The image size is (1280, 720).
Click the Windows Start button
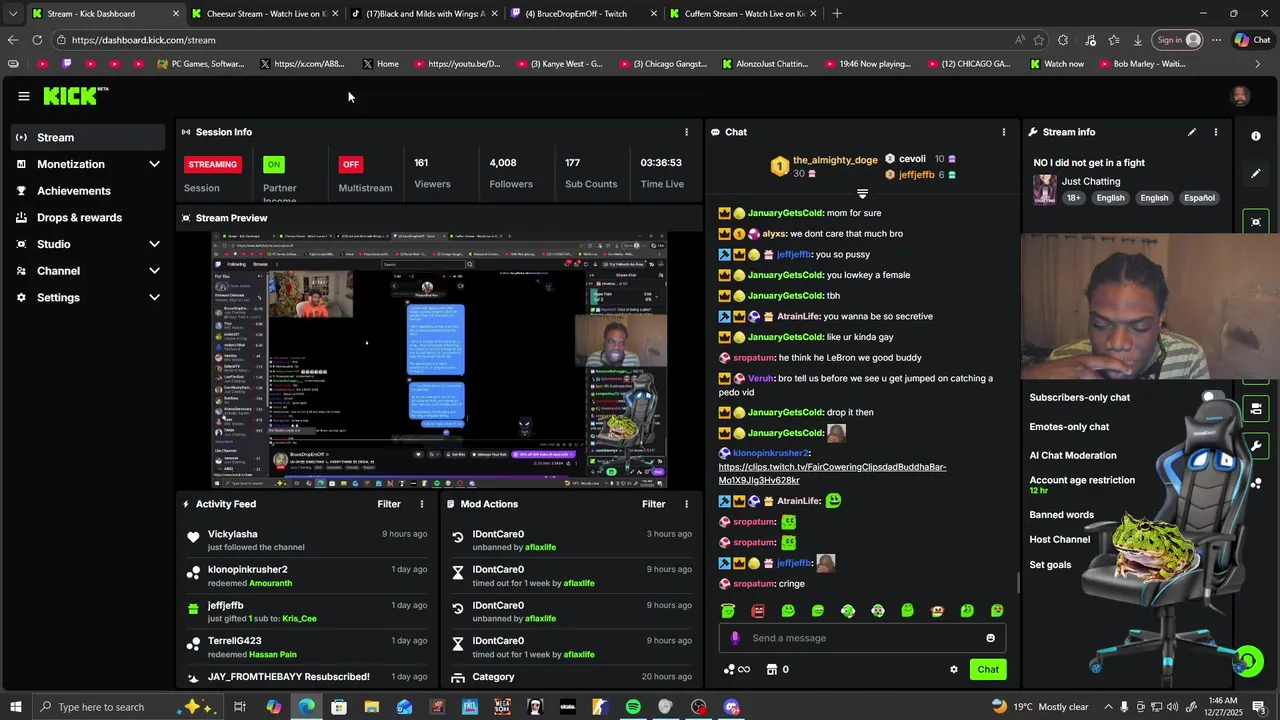(16, 707)
